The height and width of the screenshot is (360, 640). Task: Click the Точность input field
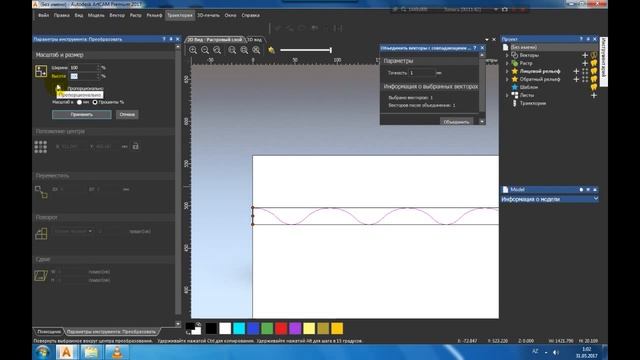pyautogui.click(x=422, y=73)
